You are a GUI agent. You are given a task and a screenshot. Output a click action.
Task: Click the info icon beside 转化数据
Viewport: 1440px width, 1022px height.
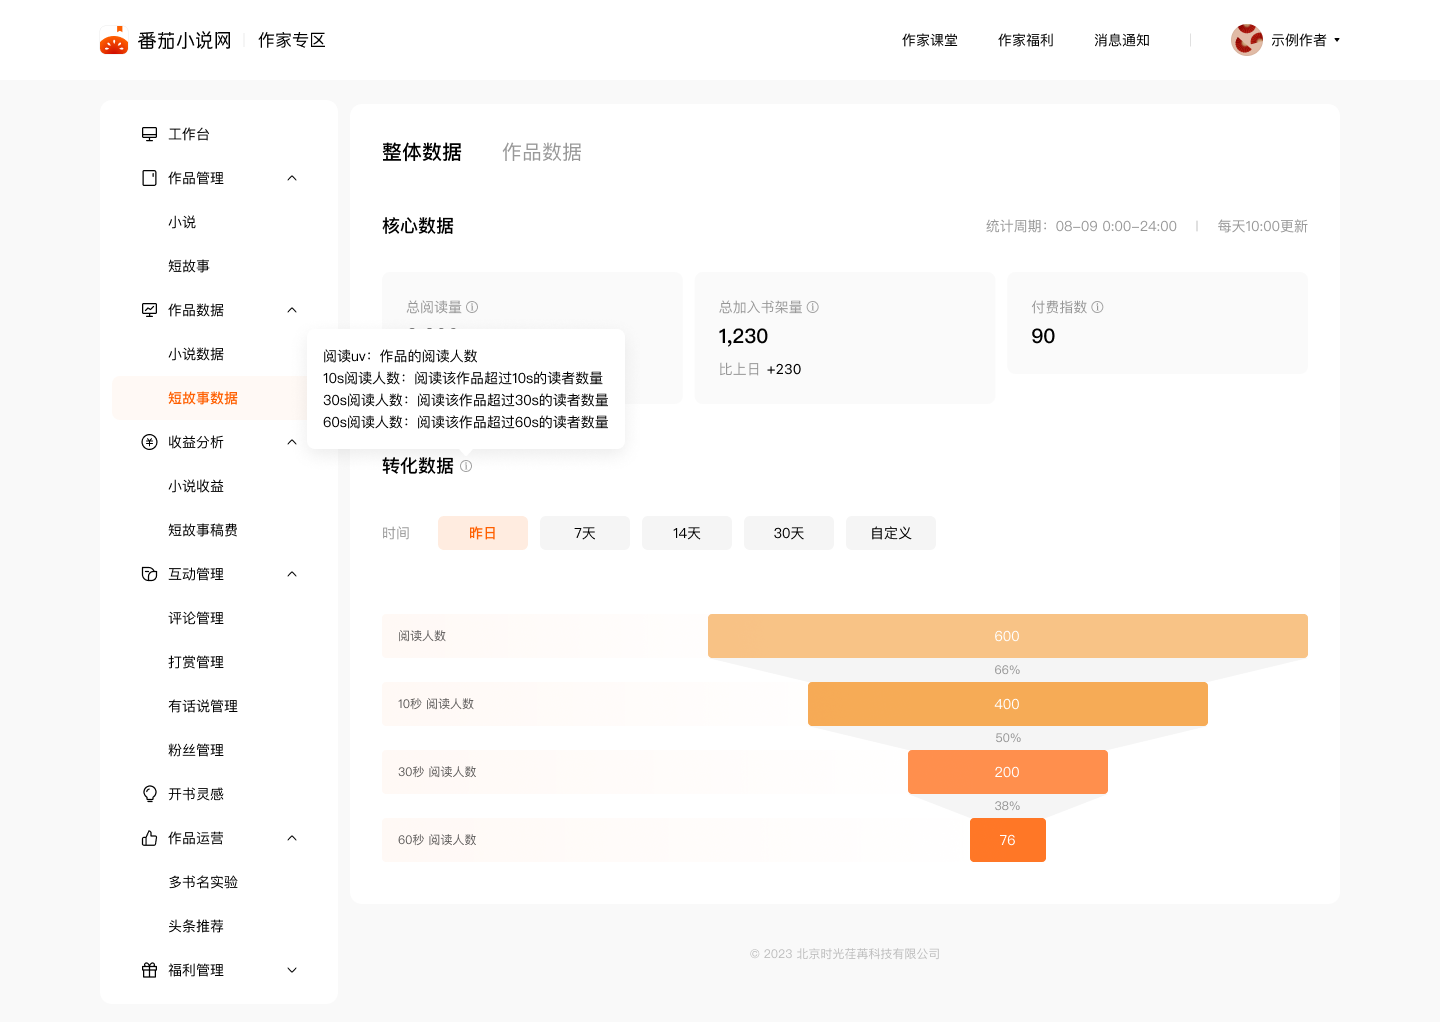(466, 466)
